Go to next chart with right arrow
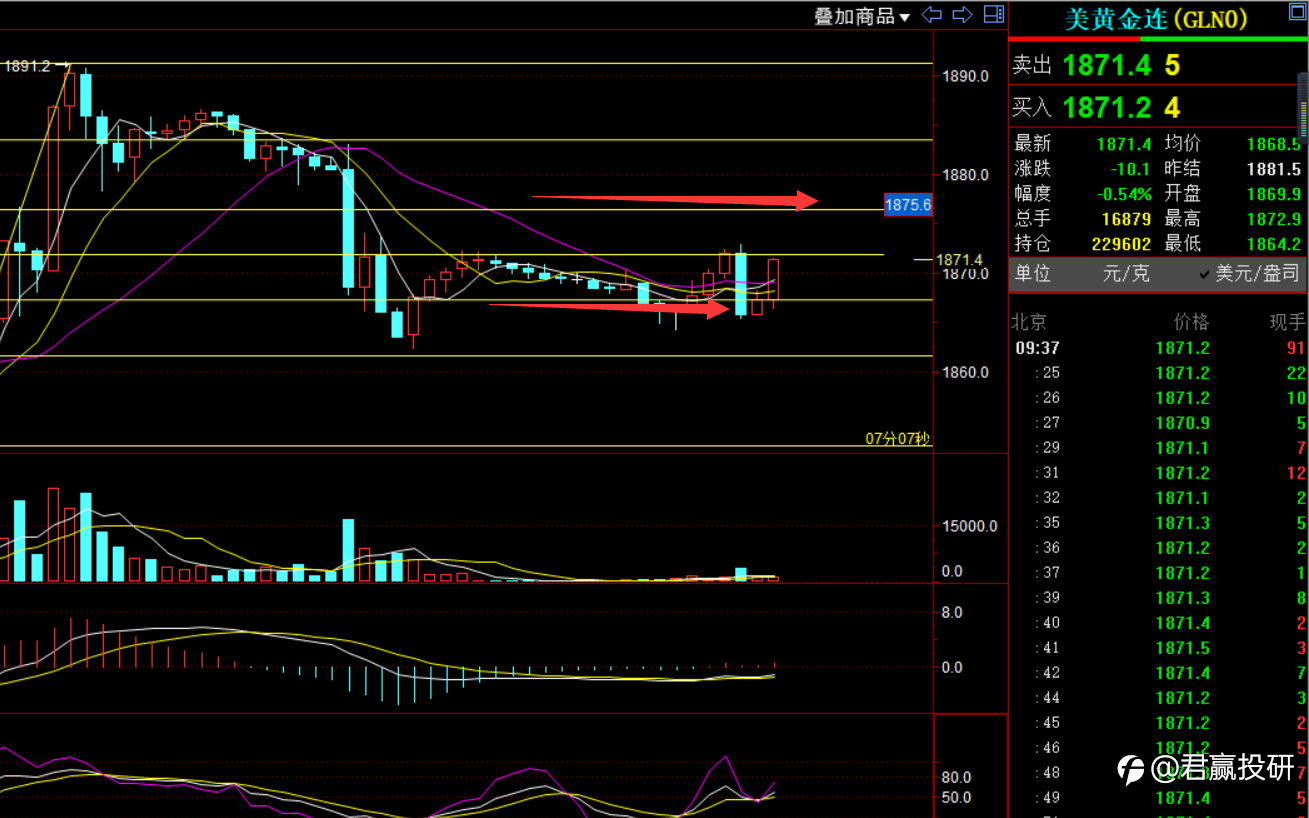1309x818 pixels. 963,15
